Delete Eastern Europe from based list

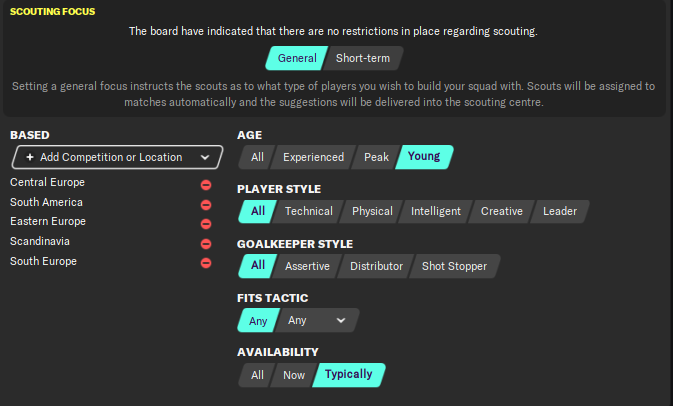pos(206,224)
